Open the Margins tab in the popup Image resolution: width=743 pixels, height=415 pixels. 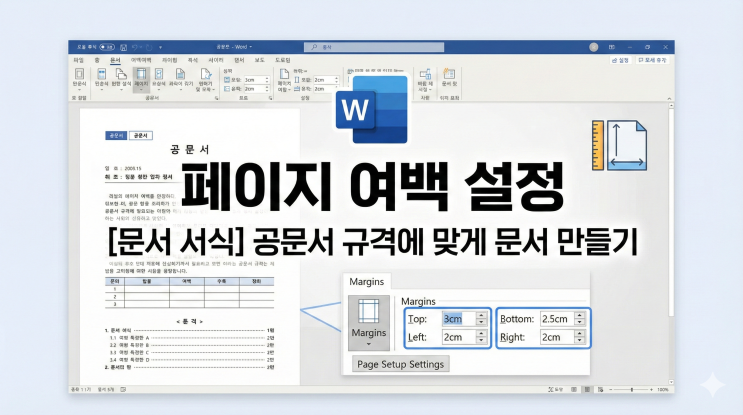(x=366, y=281)
